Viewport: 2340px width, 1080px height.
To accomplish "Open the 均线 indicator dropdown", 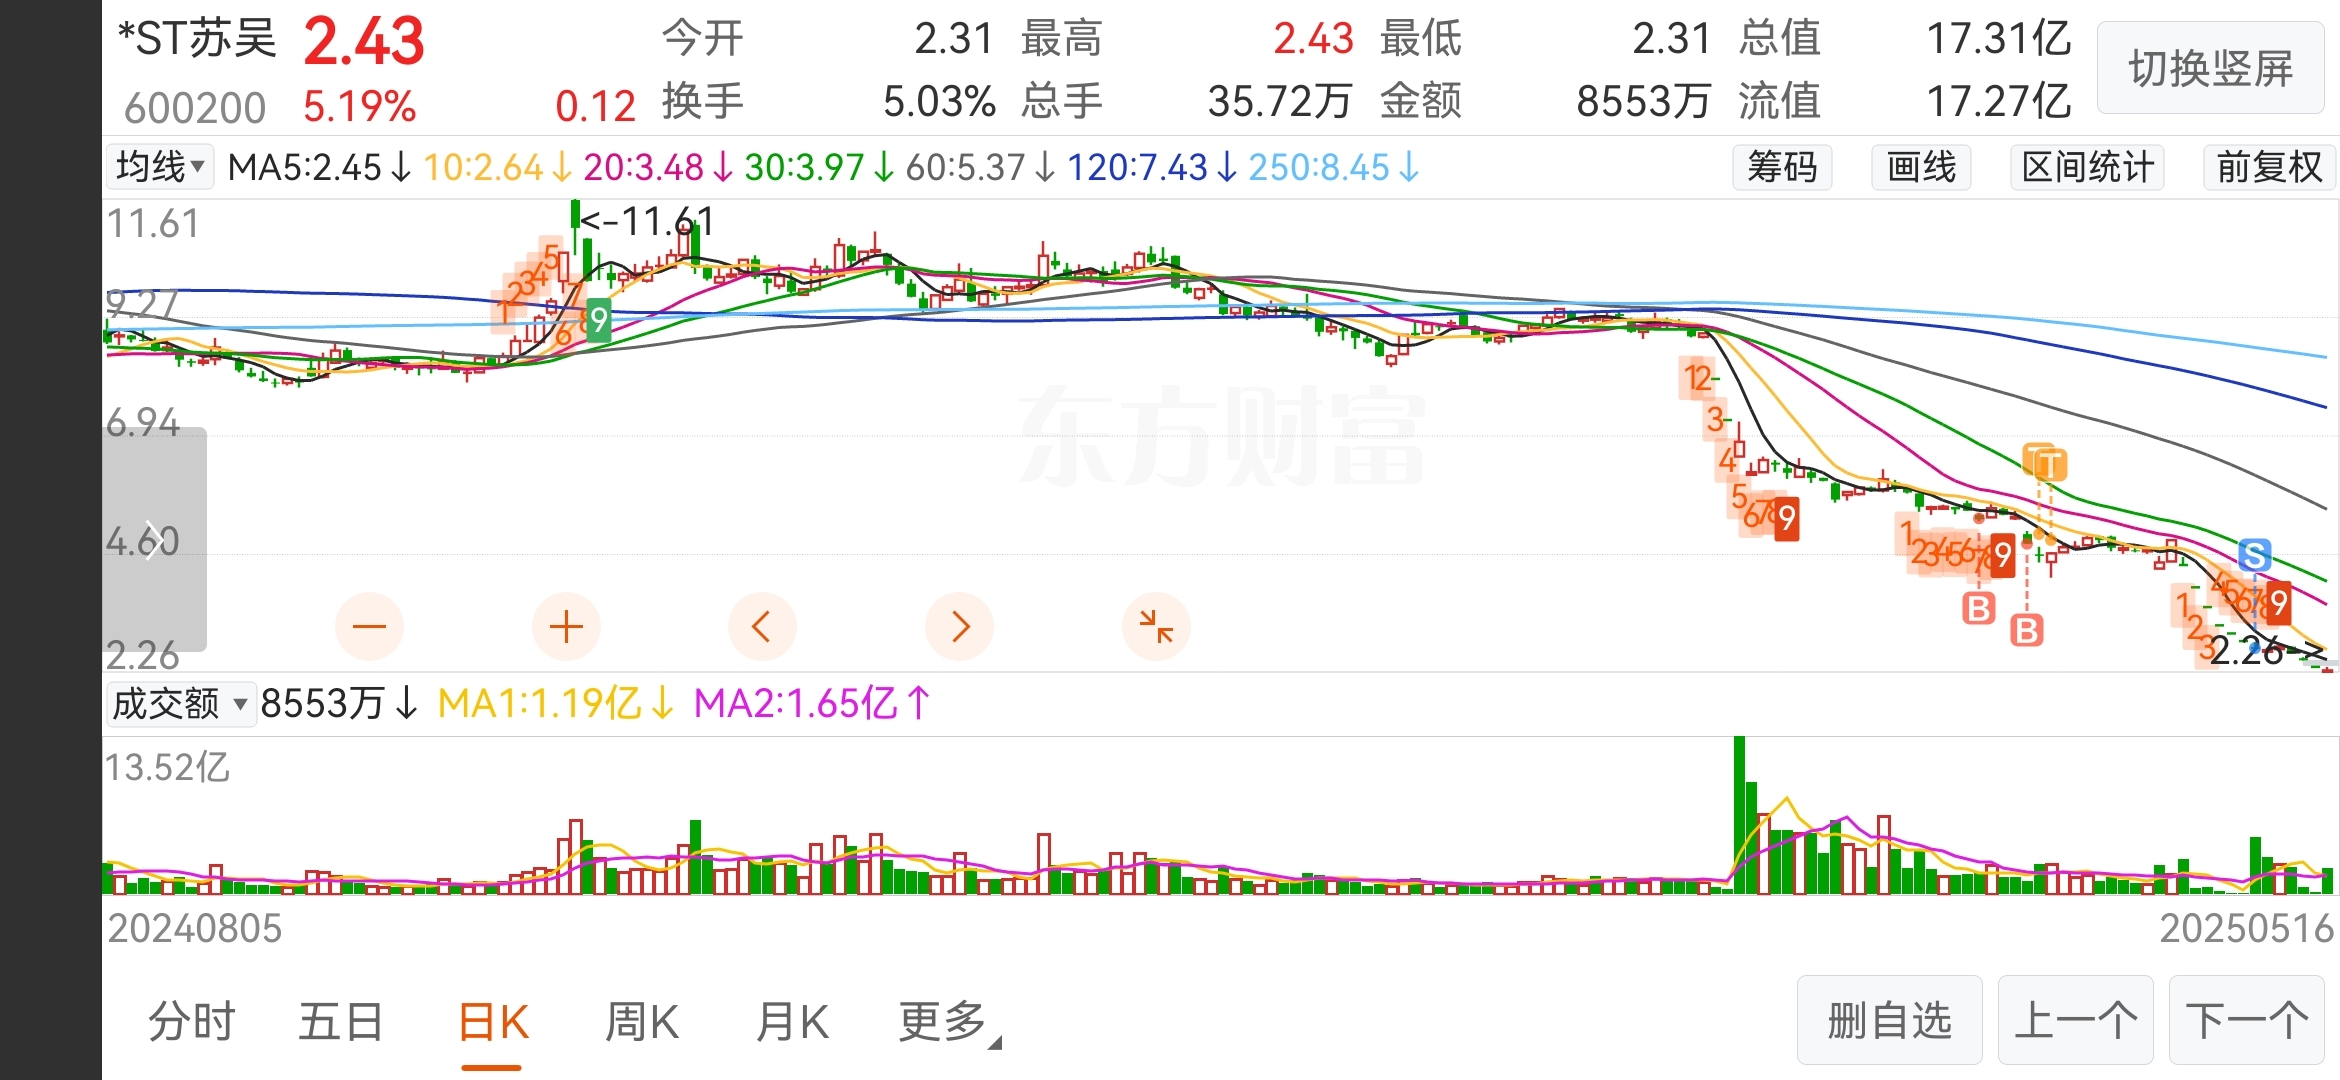I will tap(159, 167).
